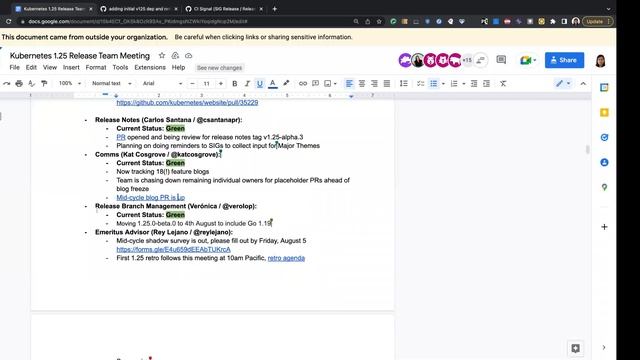Increase the font size with plus

tap(221, 83)
